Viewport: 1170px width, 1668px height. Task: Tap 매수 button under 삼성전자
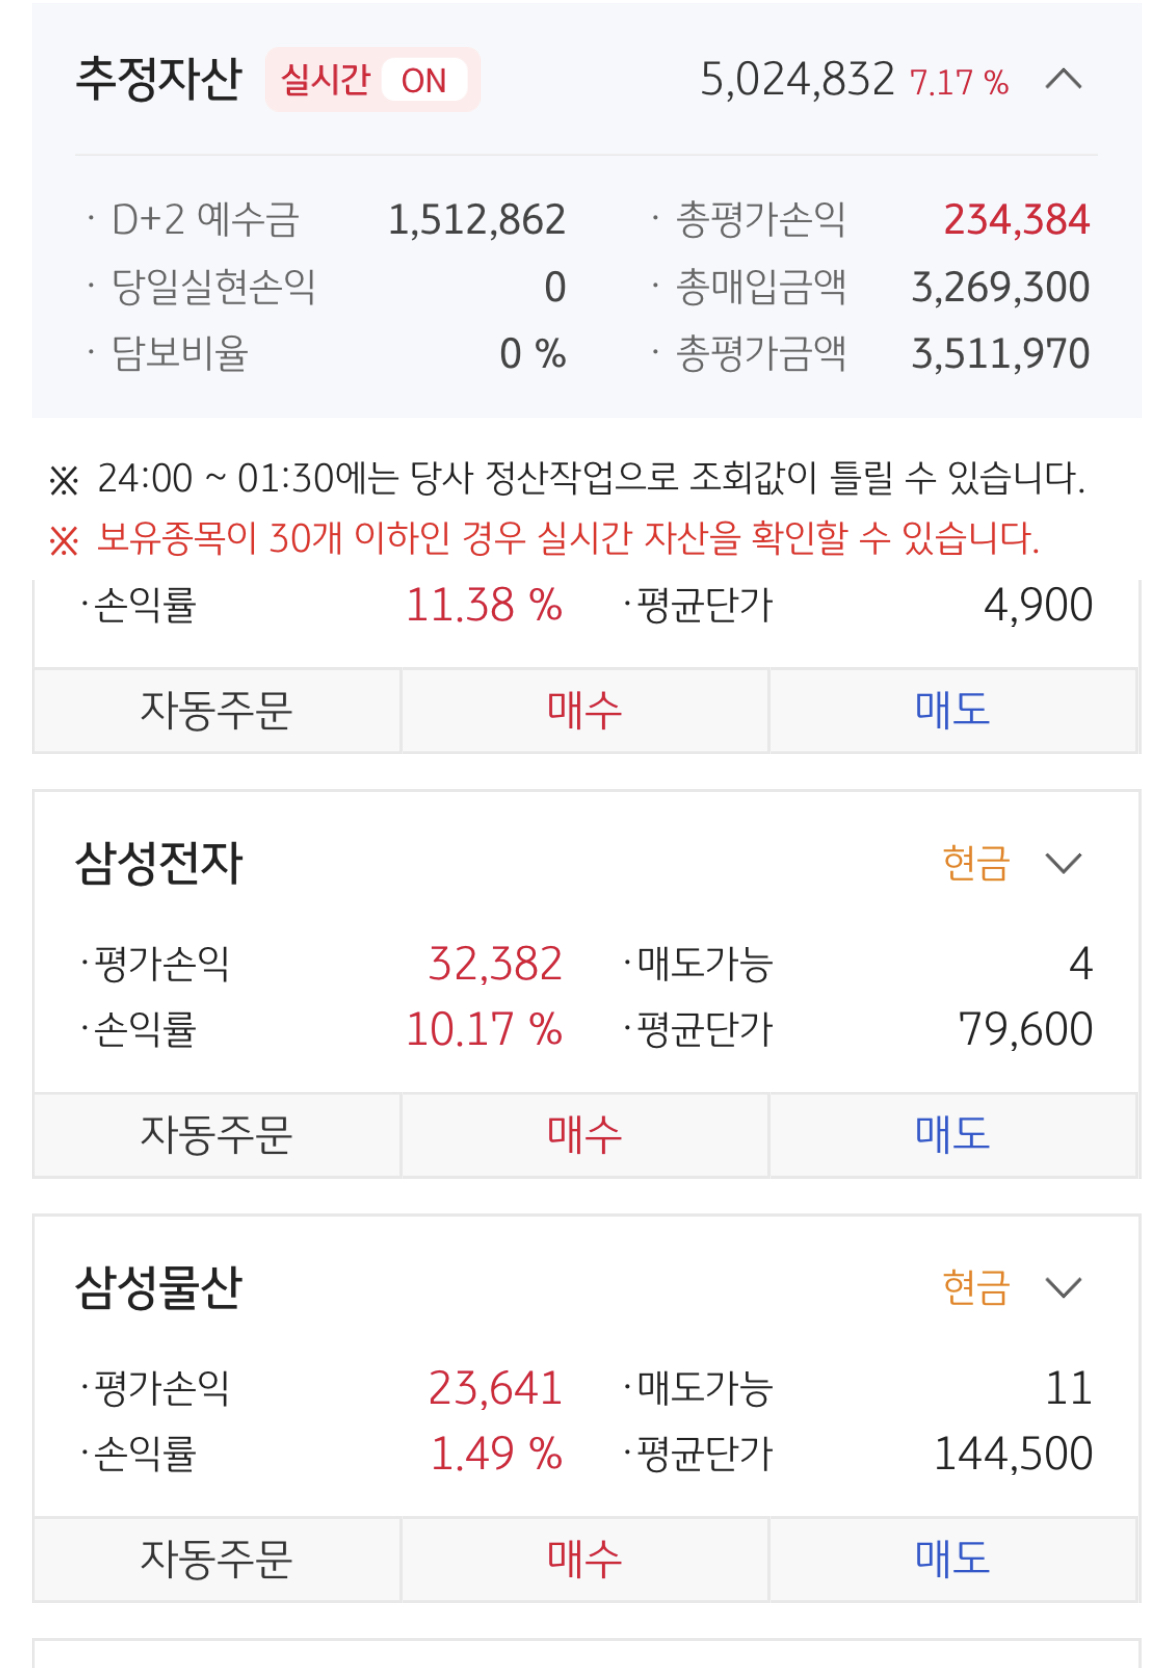(x=585, y=1135)
